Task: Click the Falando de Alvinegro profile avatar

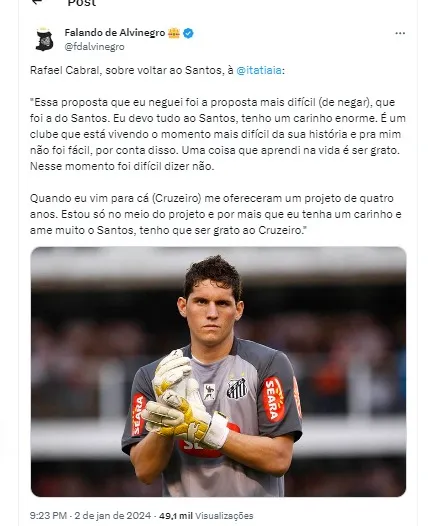Action: 45,40
